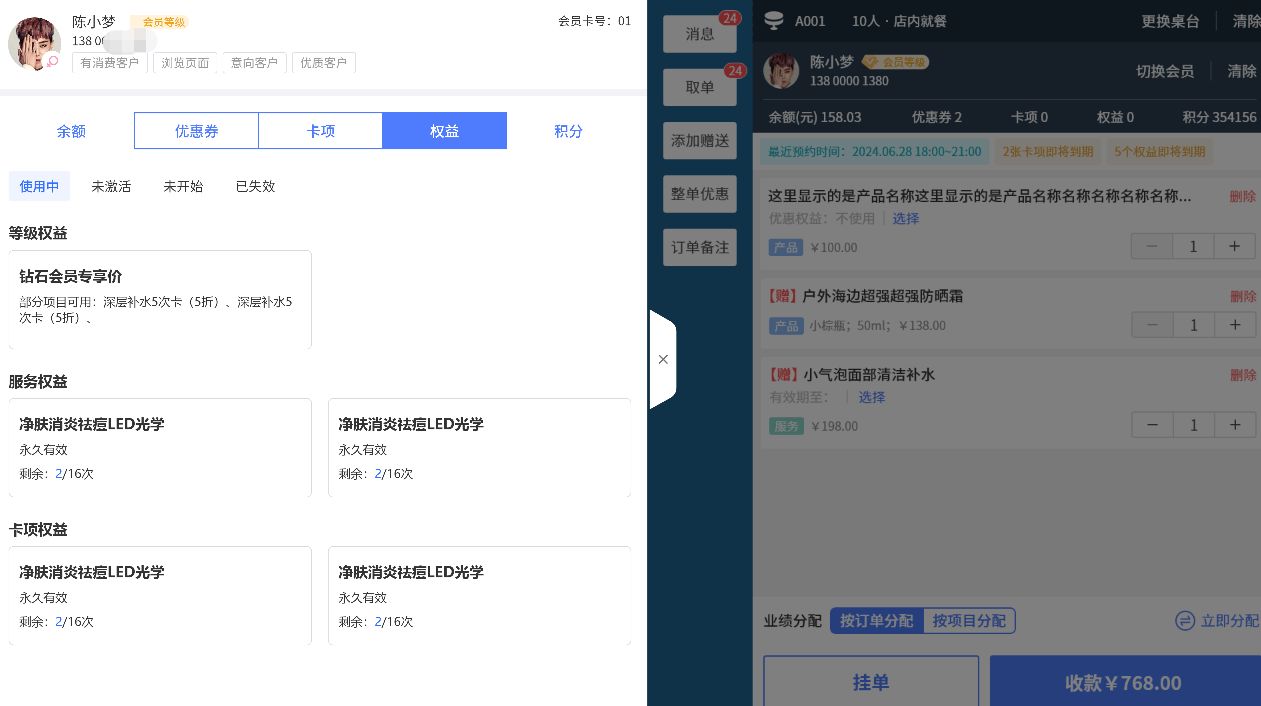
Task: Click 选择 next to 有效期至
Action: [x=872, y=397]
